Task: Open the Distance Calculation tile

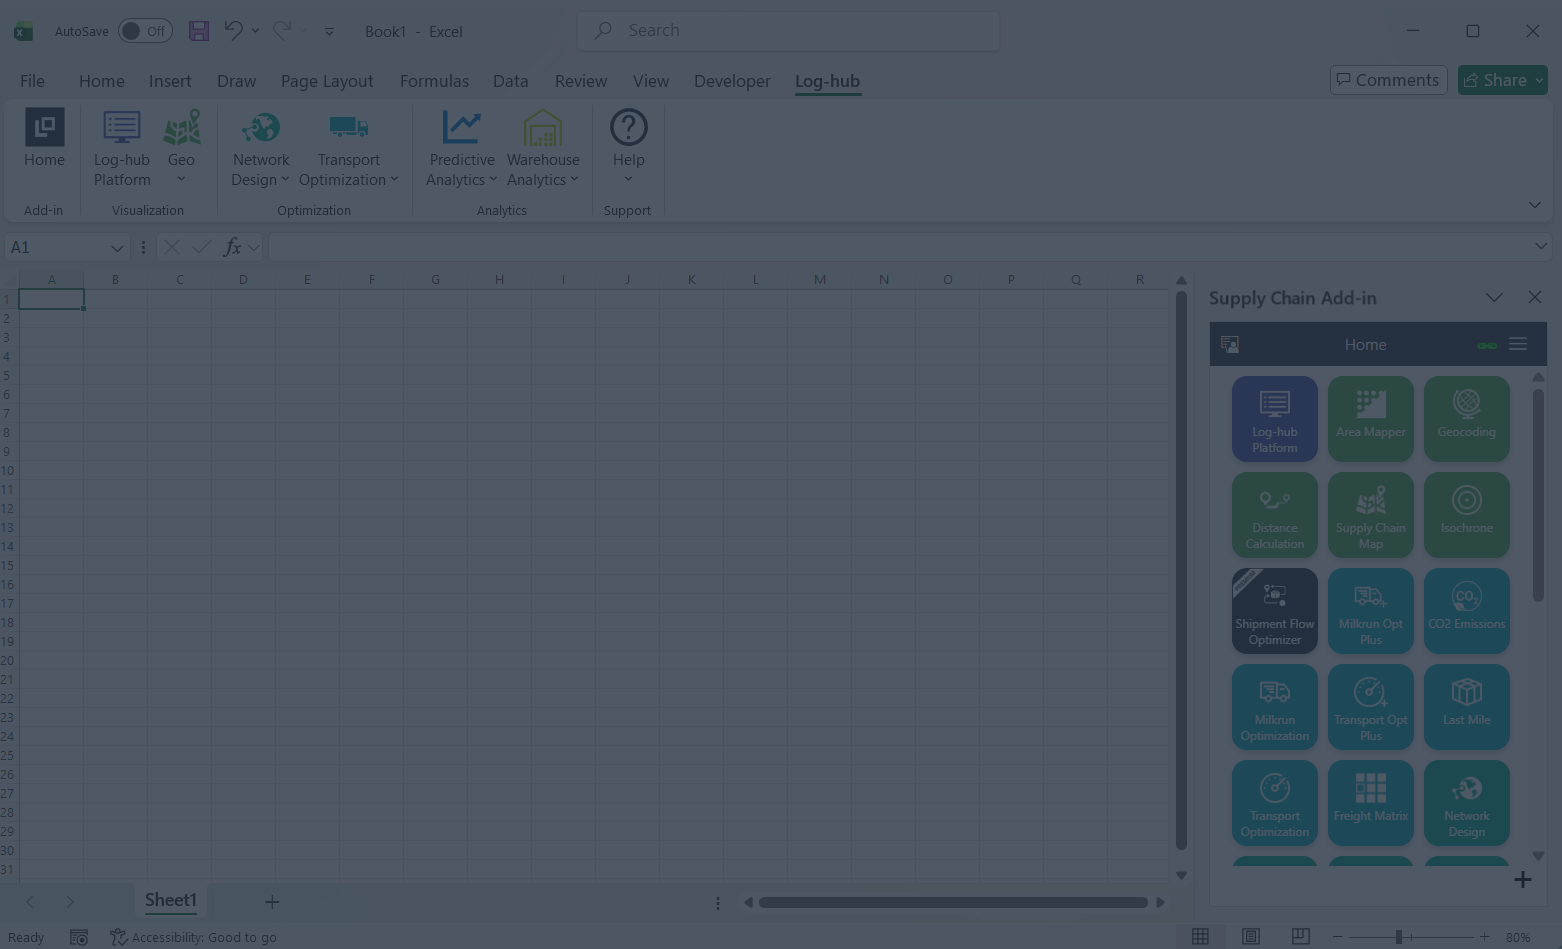Action: (x=1274, y=515)
